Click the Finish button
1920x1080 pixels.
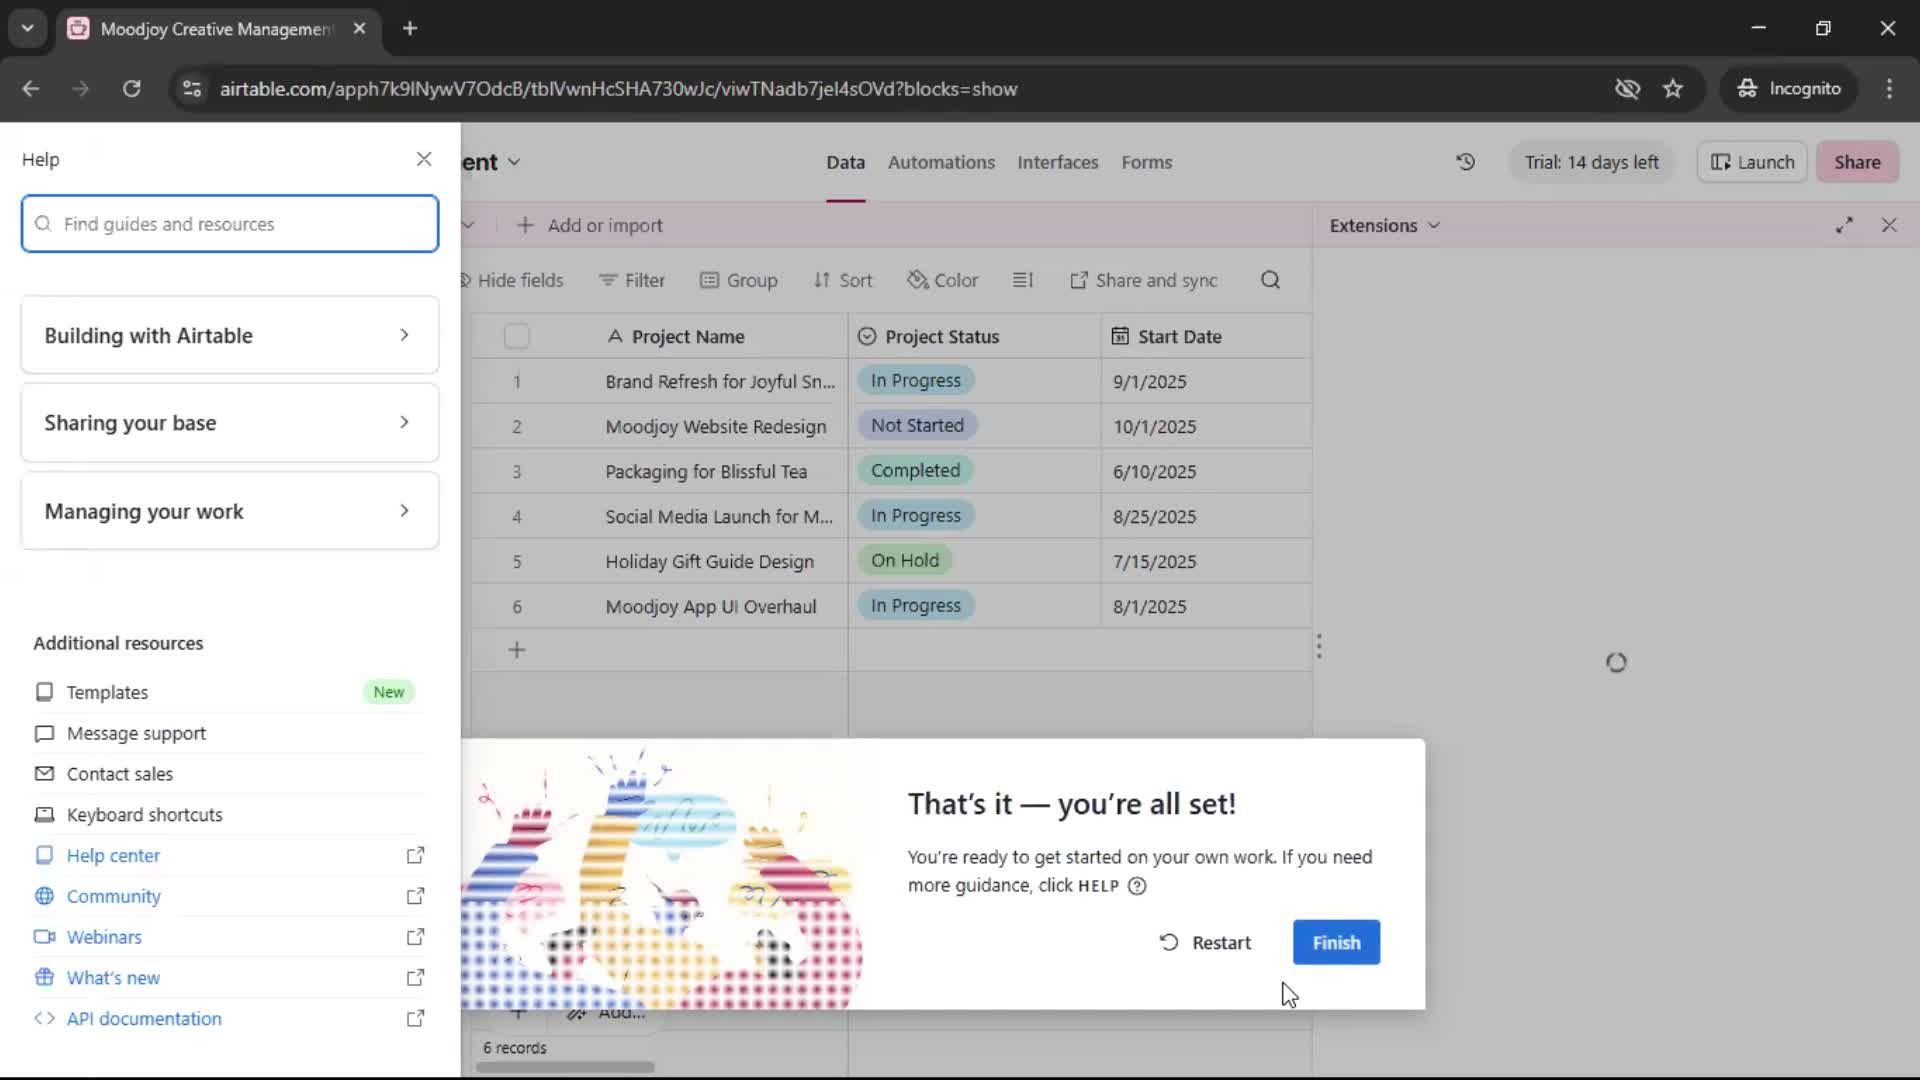[x=1336, y=942]
